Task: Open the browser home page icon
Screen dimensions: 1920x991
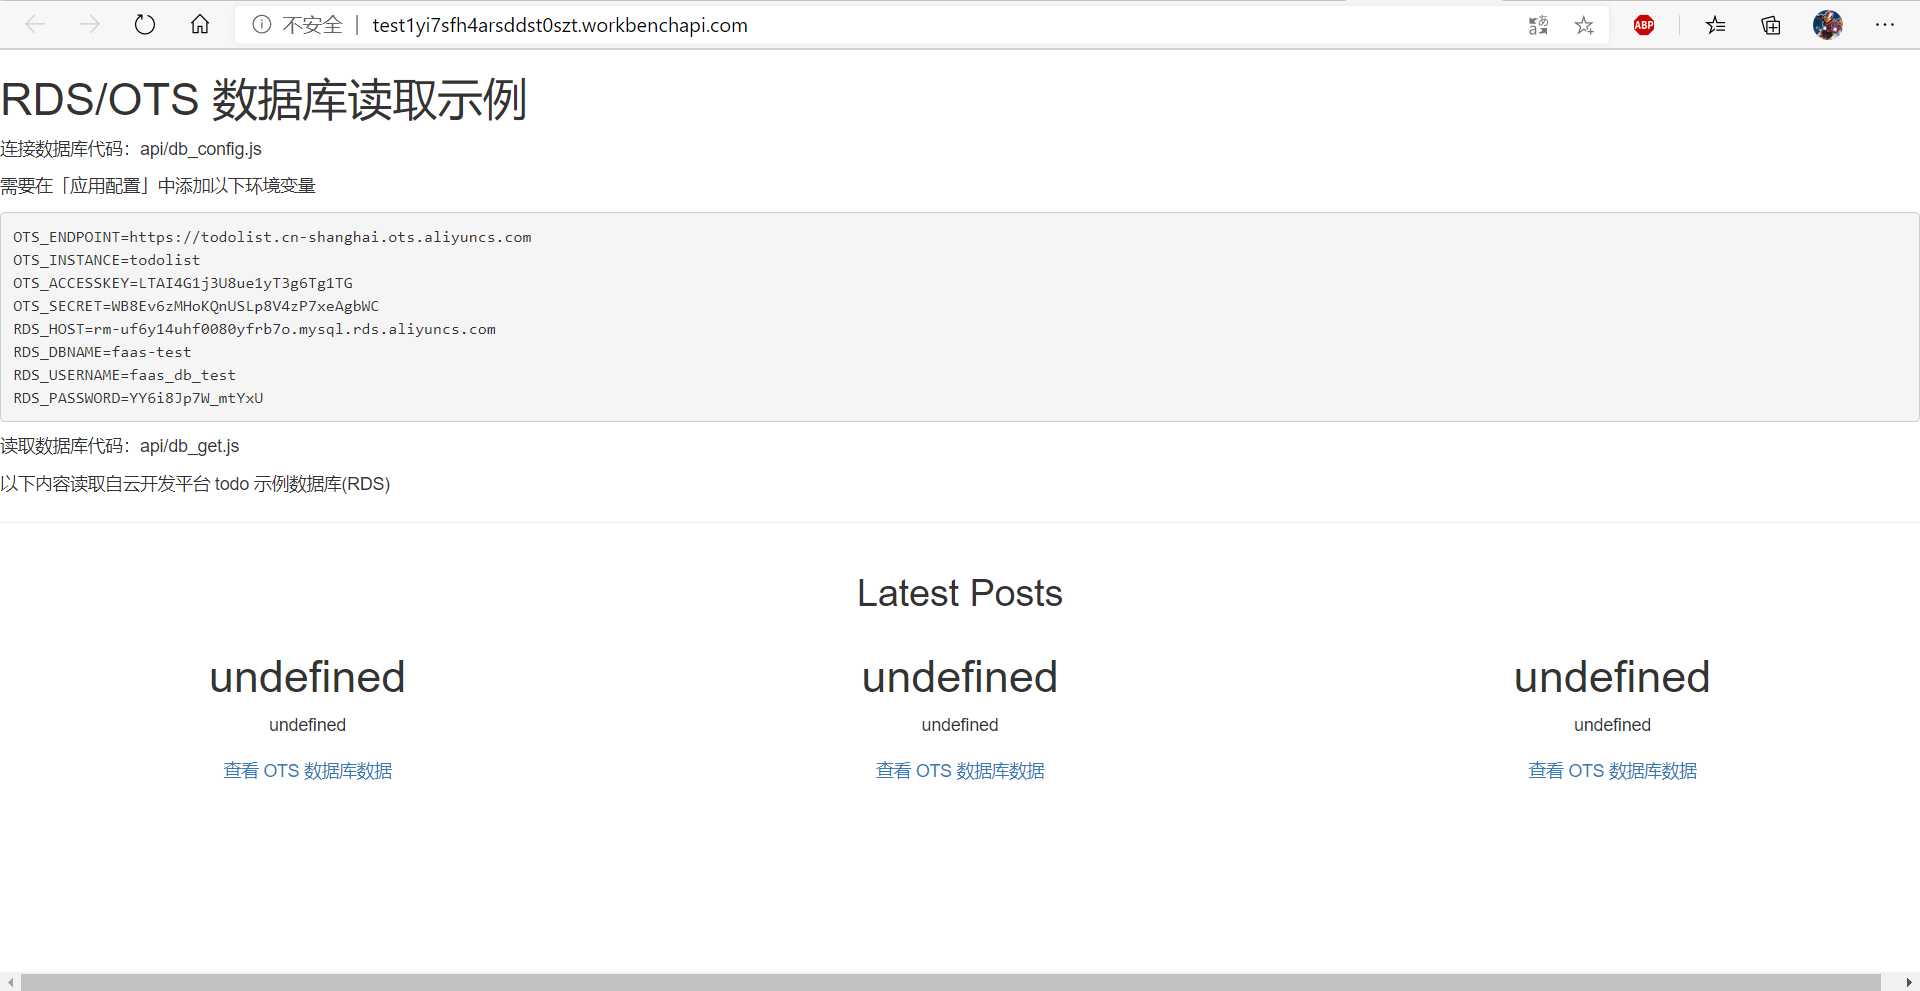Action: point(200,25)
